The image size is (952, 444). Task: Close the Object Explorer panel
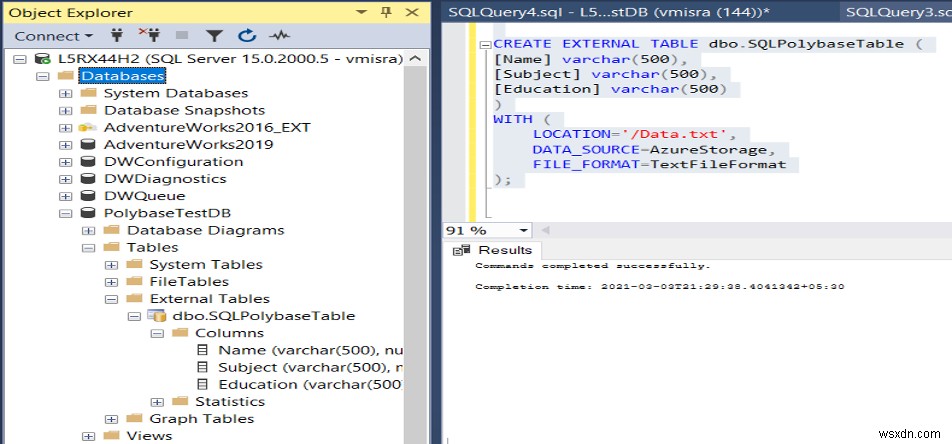[x=412, y=12]
